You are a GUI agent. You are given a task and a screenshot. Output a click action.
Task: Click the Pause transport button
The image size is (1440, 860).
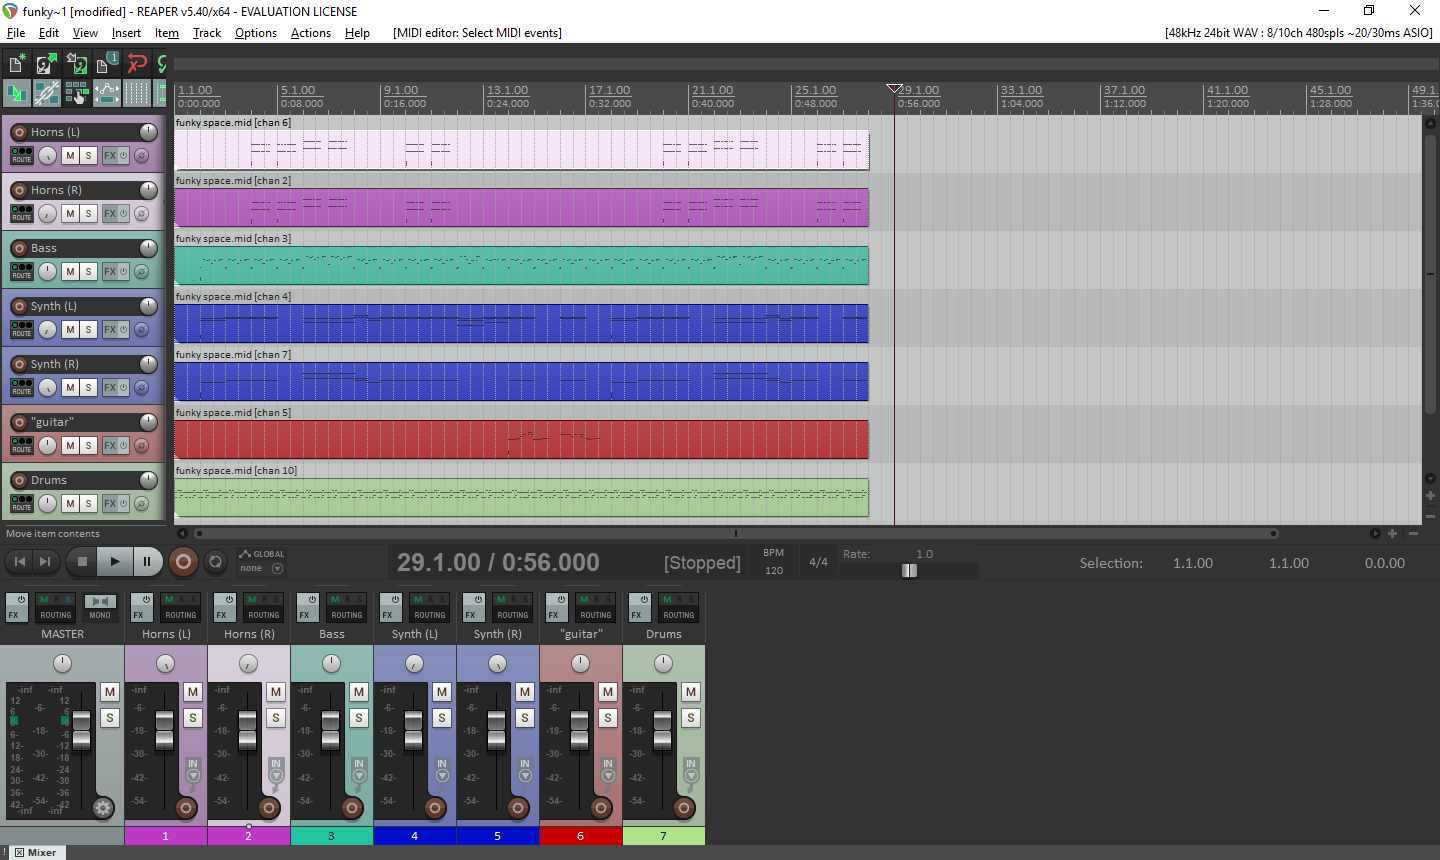coord(146,562)
